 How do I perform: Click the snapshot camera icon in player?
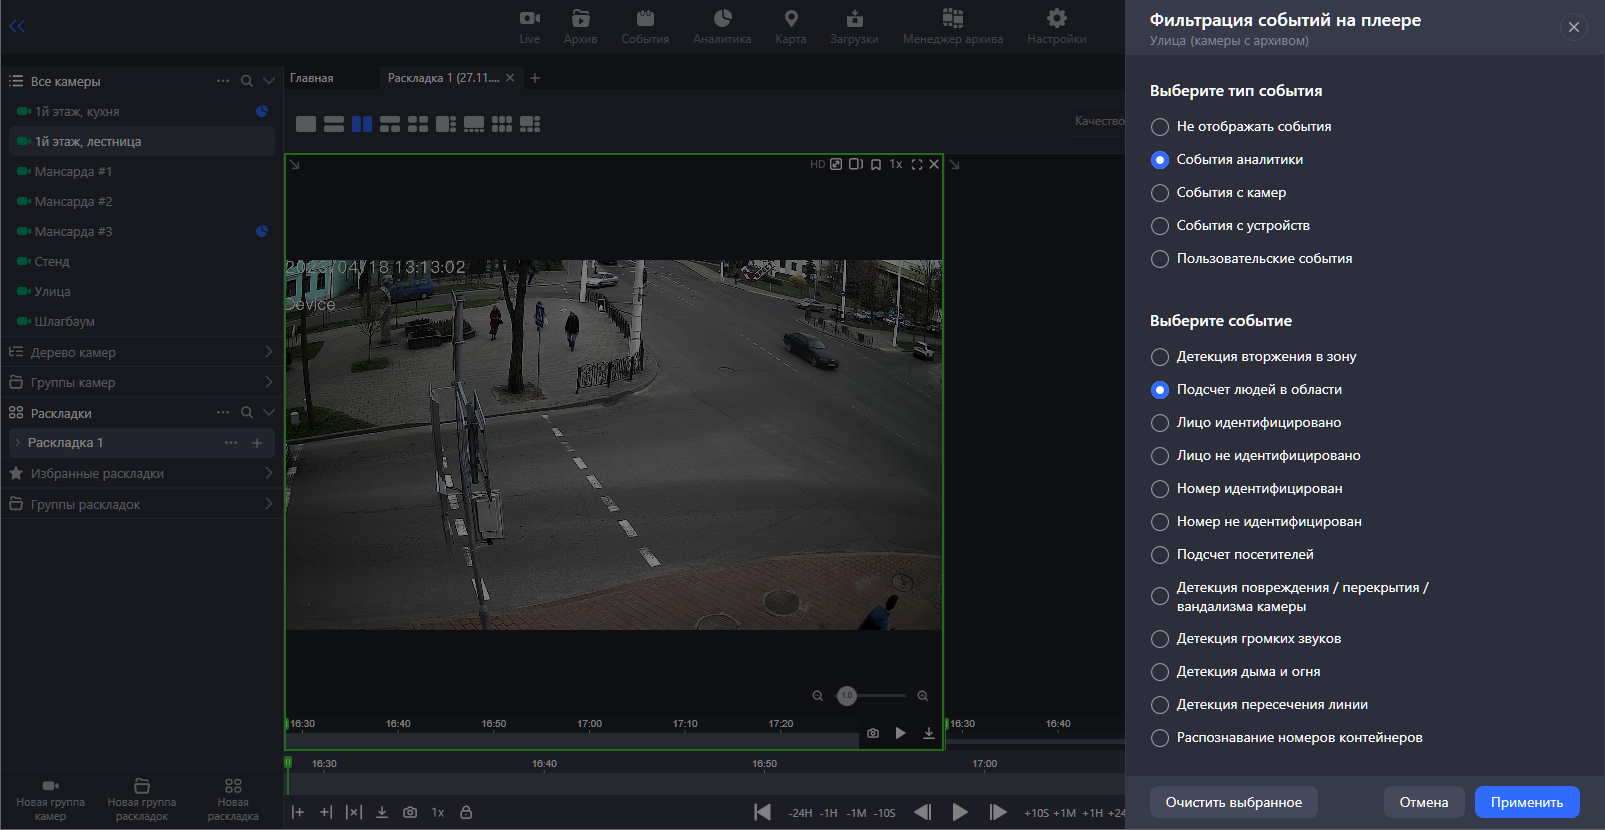point(873,733)
